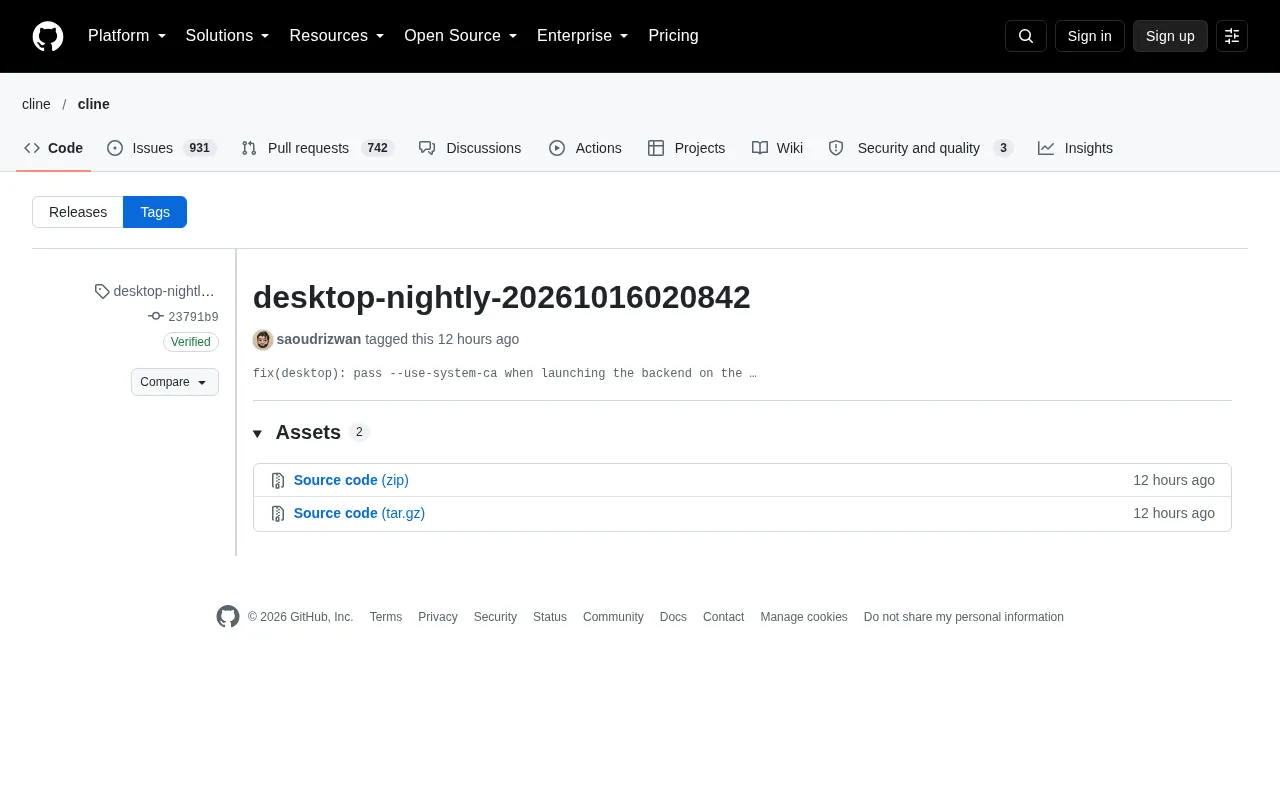Open the Security and quality tab
Image resolution: width=1280 pixels, height=800 pixels.
click(x=921, y=148)
